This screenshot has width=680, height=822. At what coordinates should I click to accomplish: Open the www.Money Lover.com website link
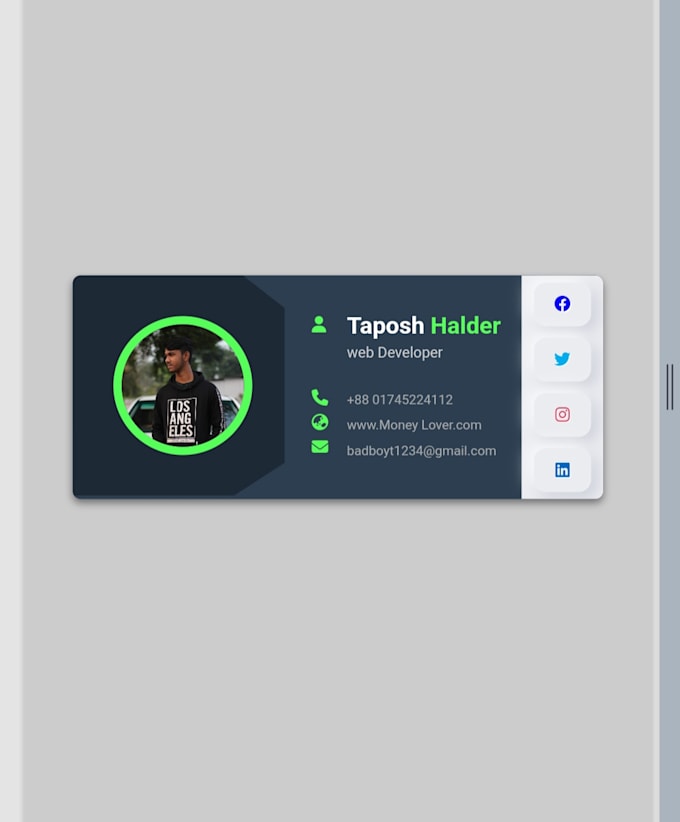pos(414,425)
